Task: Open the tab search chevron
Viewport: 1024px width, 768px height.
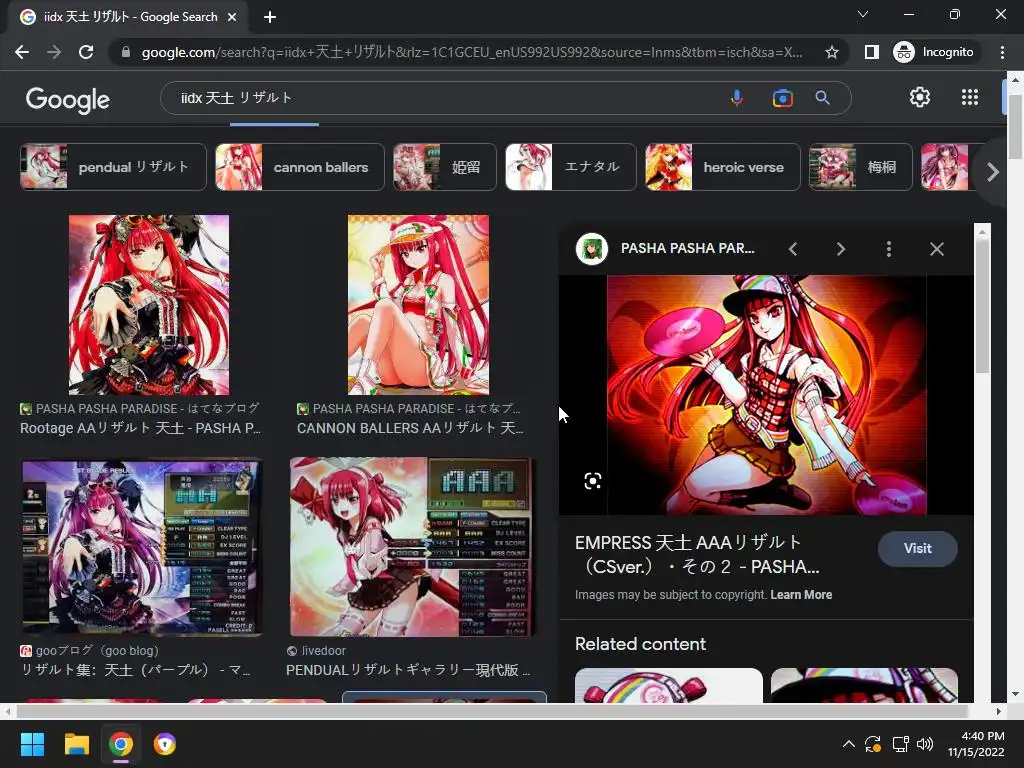Action: (863, 14)
